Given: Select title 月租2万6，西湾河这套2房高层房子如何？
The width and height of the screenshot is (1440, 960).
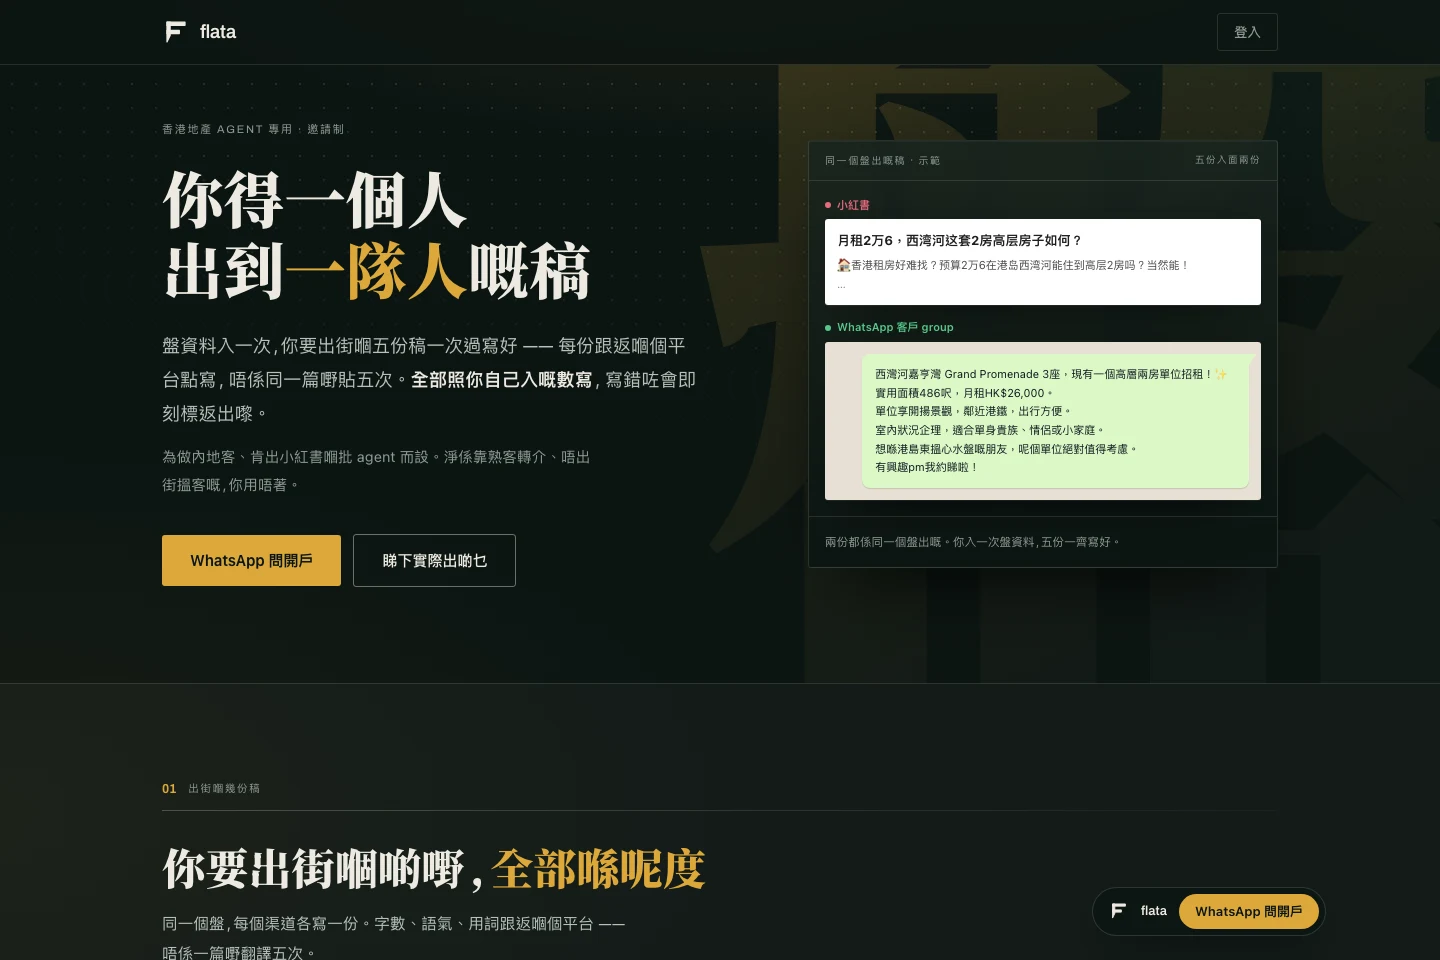Looking at the screenshot, I should (x=960, y=241).
